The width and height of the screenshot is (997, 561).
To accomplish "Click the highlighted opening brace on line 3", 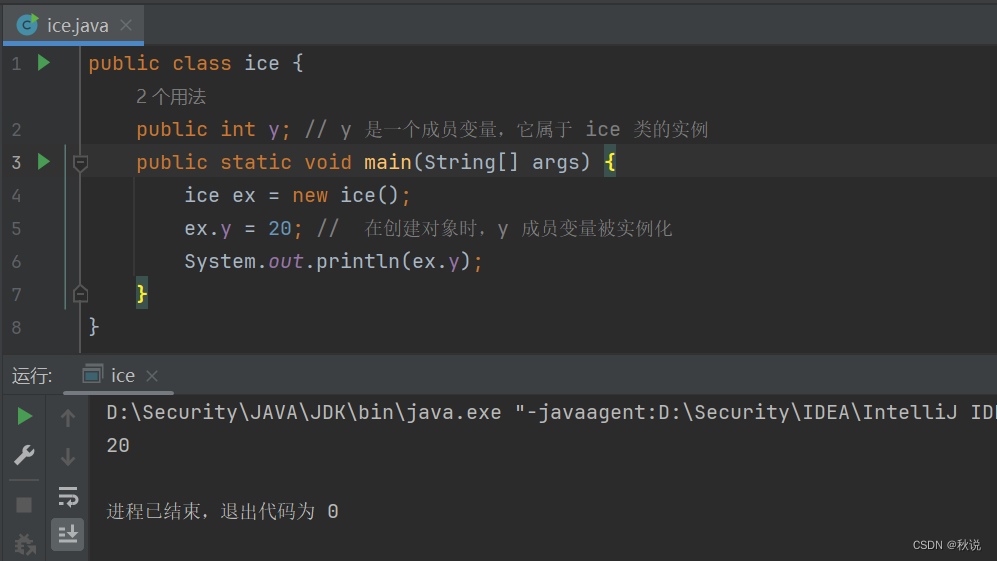I will (x=610, y=162).
